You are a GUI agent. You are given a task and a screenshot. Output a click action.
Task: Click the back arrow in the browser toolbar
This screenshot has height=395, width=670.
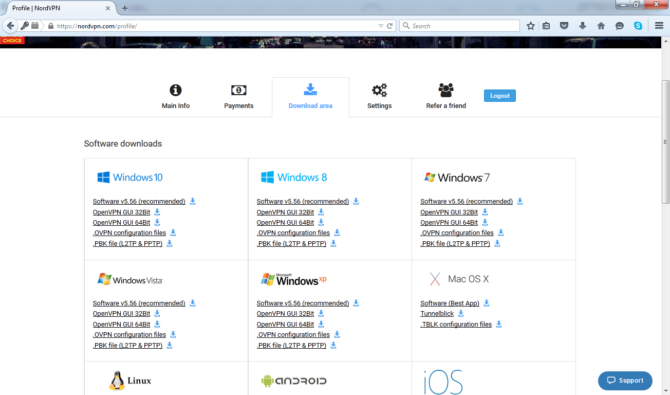[10, 26]
